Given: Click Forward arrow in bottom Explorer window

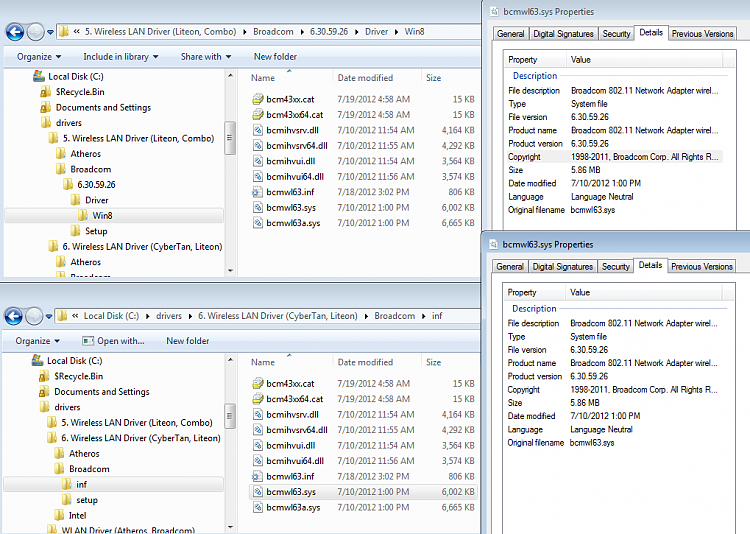Looking at the screenshot, I should point(34,316).
